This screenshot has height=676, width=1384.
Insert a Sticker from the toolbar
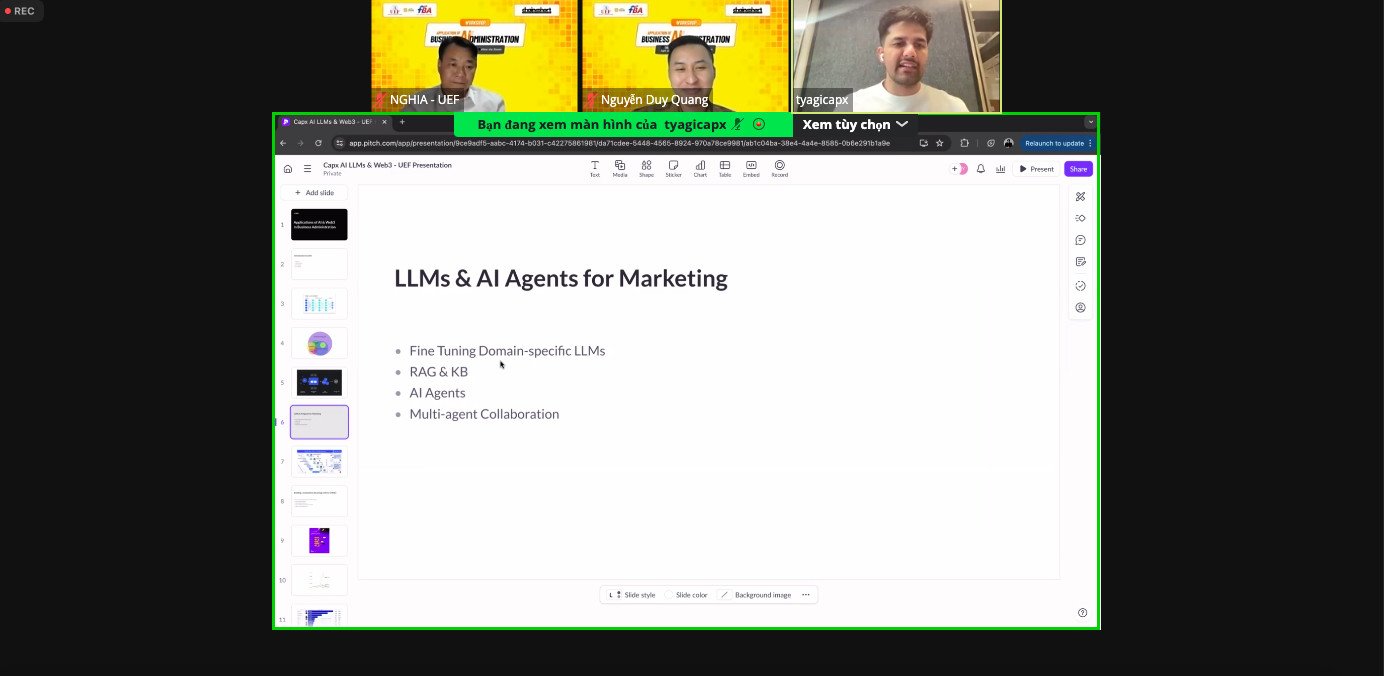pyautogui.click(x=673, y=168)
